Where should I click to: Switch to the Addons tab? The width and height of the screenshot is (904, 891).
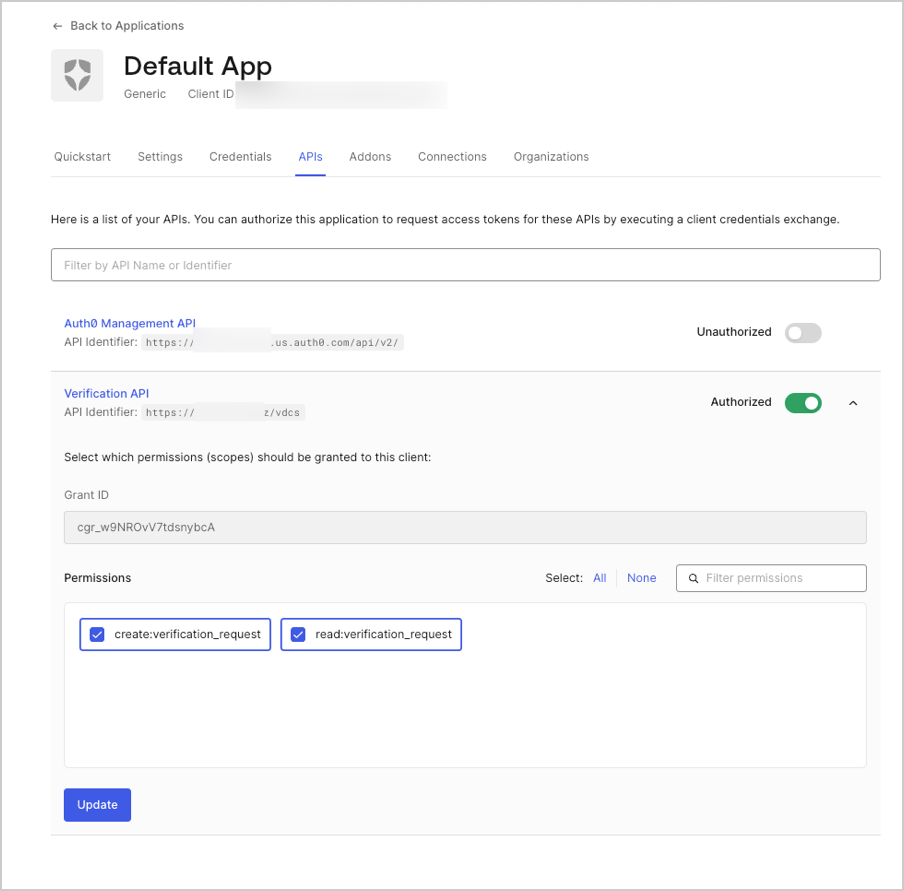(369, 157)
